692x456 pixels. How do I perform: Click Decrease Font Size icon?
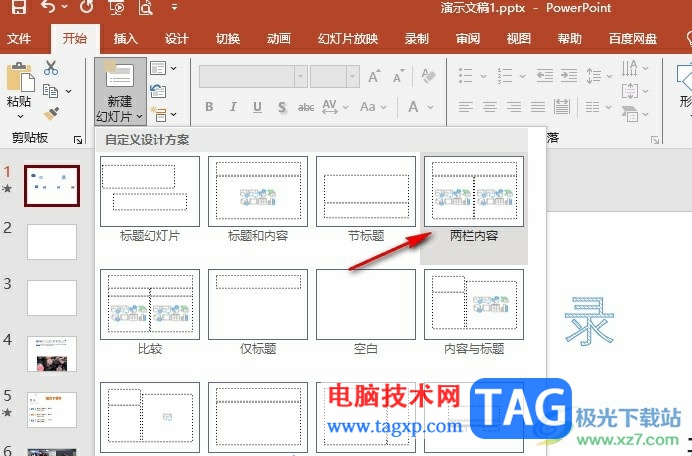point(398,76)
